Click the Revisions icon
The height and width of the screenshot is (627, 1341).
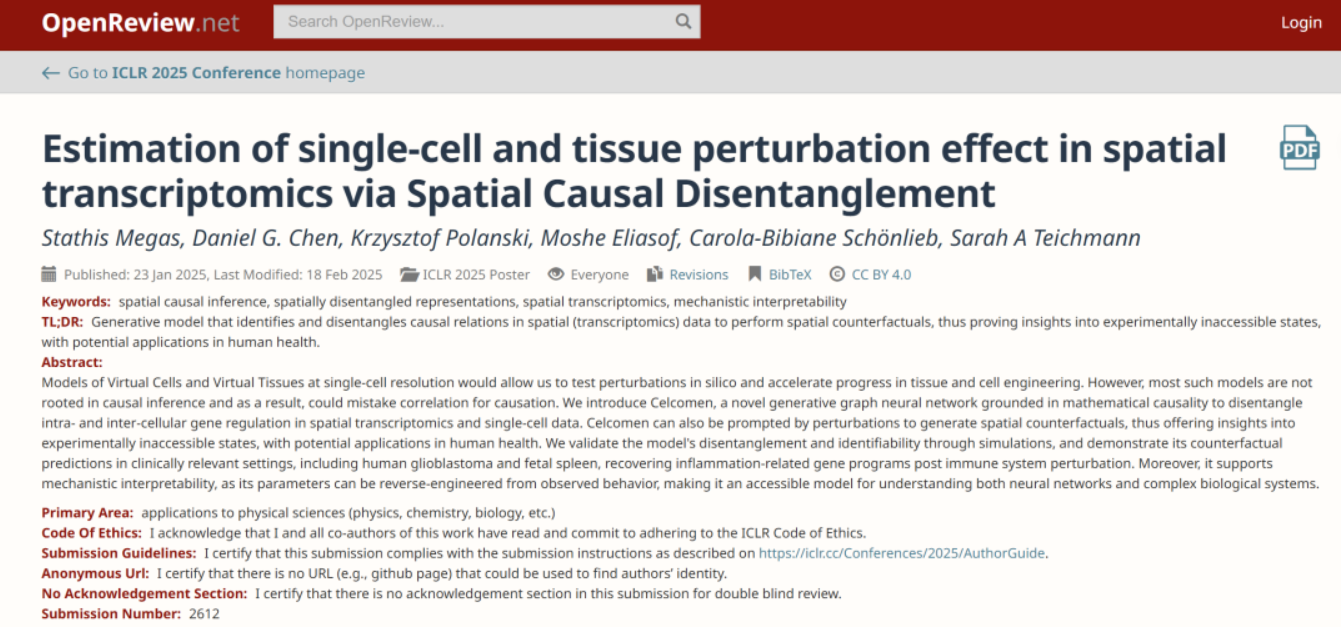click(655, 274)
